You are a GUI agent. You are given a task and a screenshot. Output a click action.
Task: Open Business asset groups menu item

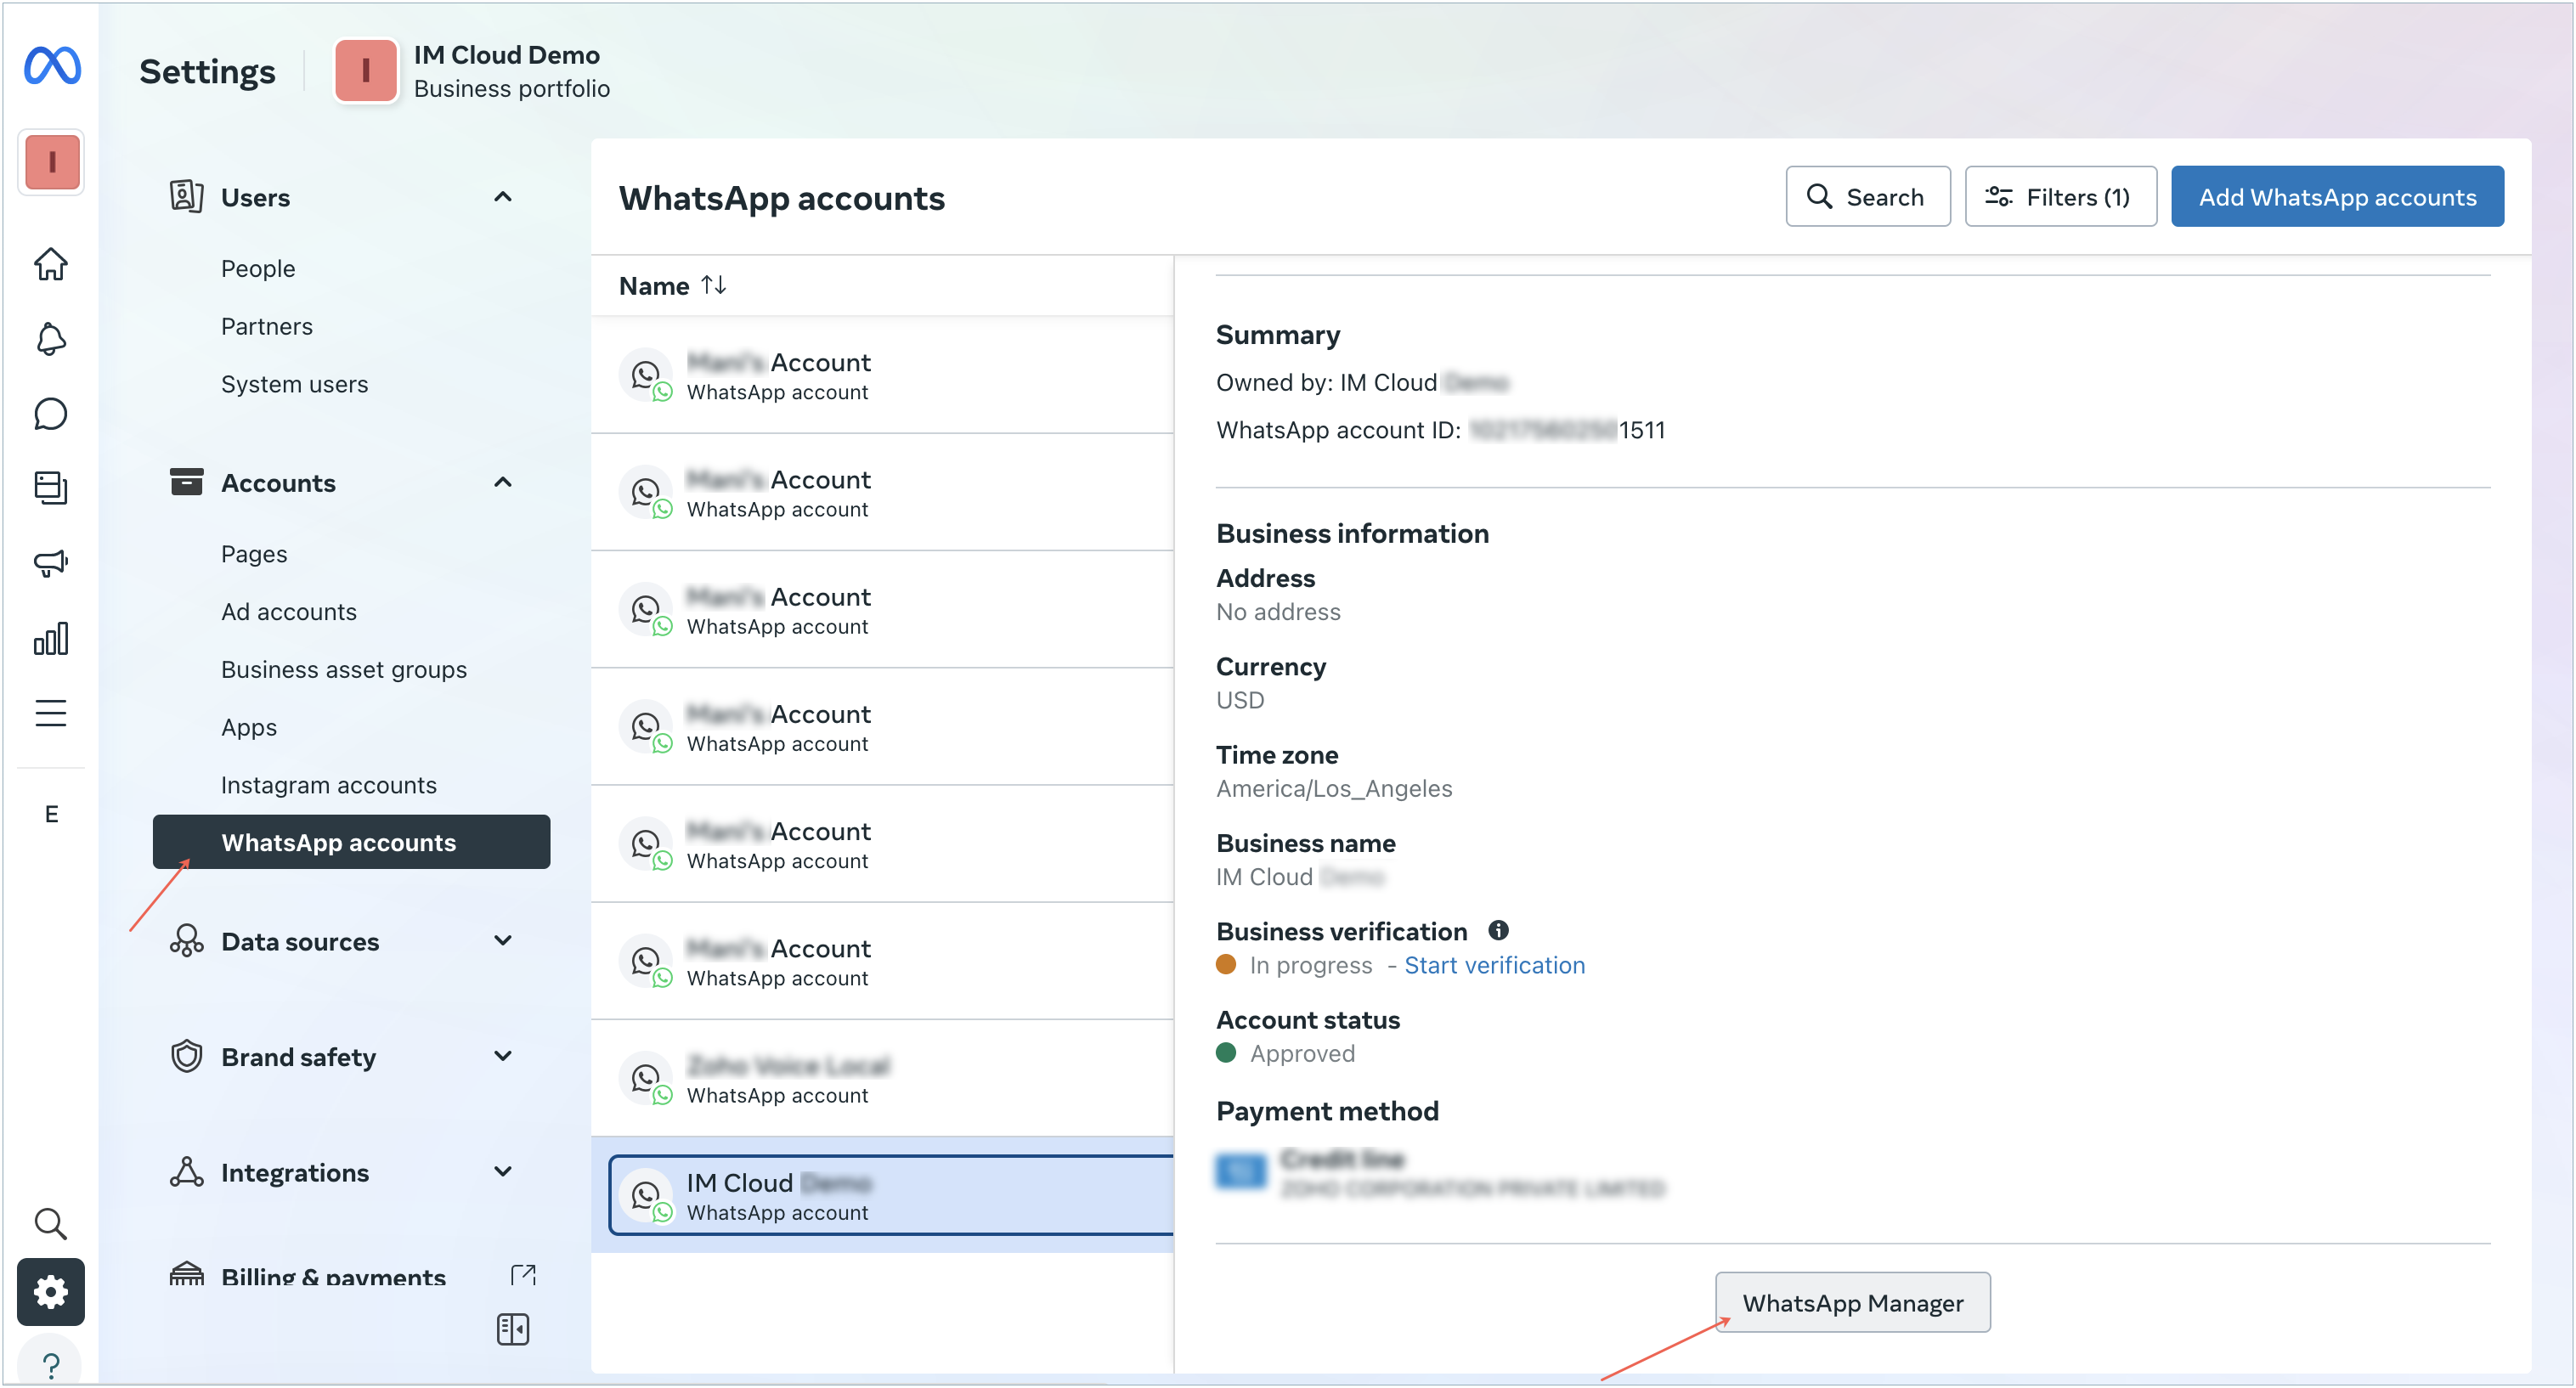(x=344, y=670)
